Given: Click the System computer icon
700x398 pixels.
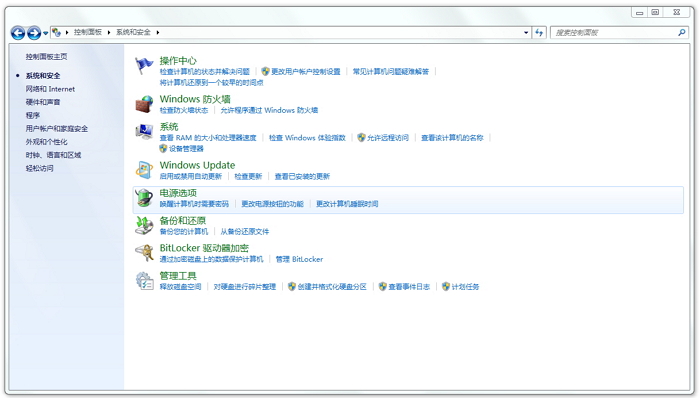Looking at the screenshot, I should (x=144, y=132).
